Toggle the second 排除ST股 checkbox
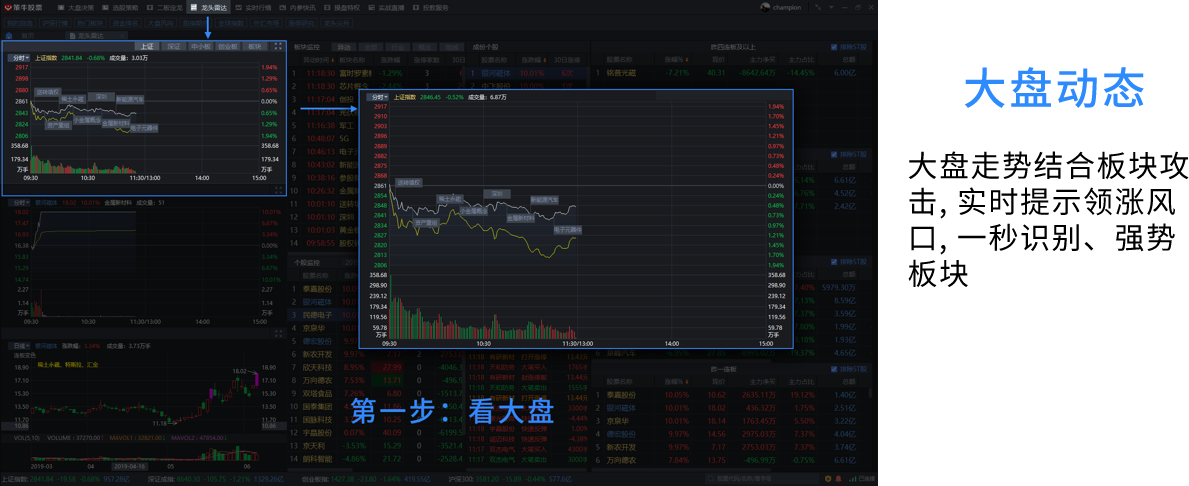The width and height of the screenshot is (1189, 486). pos(835,155)
